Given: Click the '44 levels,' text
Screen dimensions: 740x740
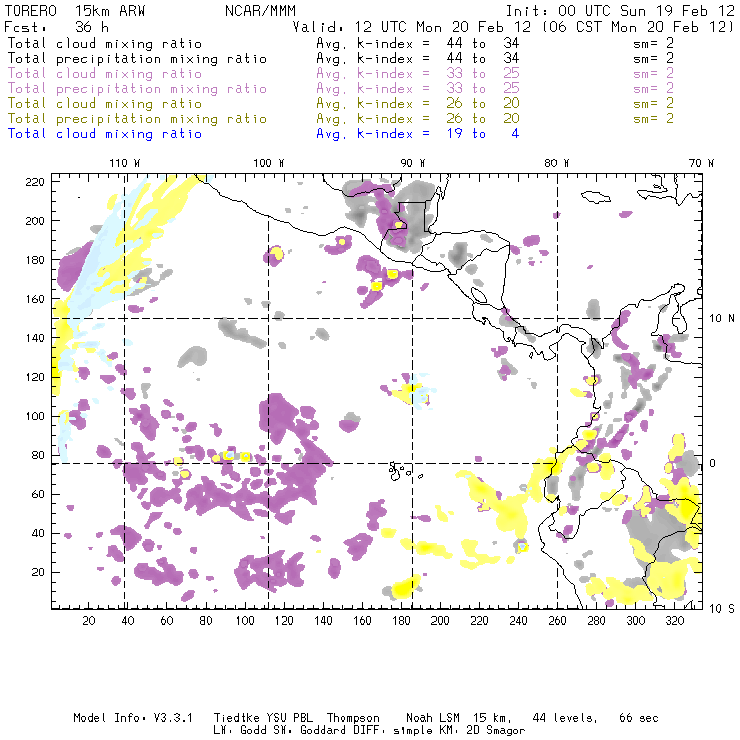Looking at the screenshot, I should (x=565, y=718).
